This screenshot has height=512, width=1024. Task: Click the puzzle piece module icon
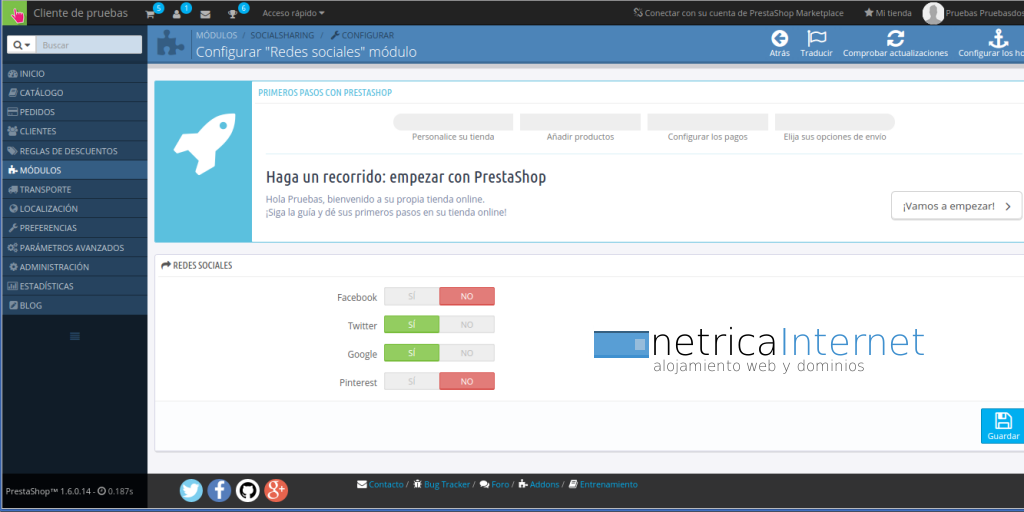click(170, 43)
